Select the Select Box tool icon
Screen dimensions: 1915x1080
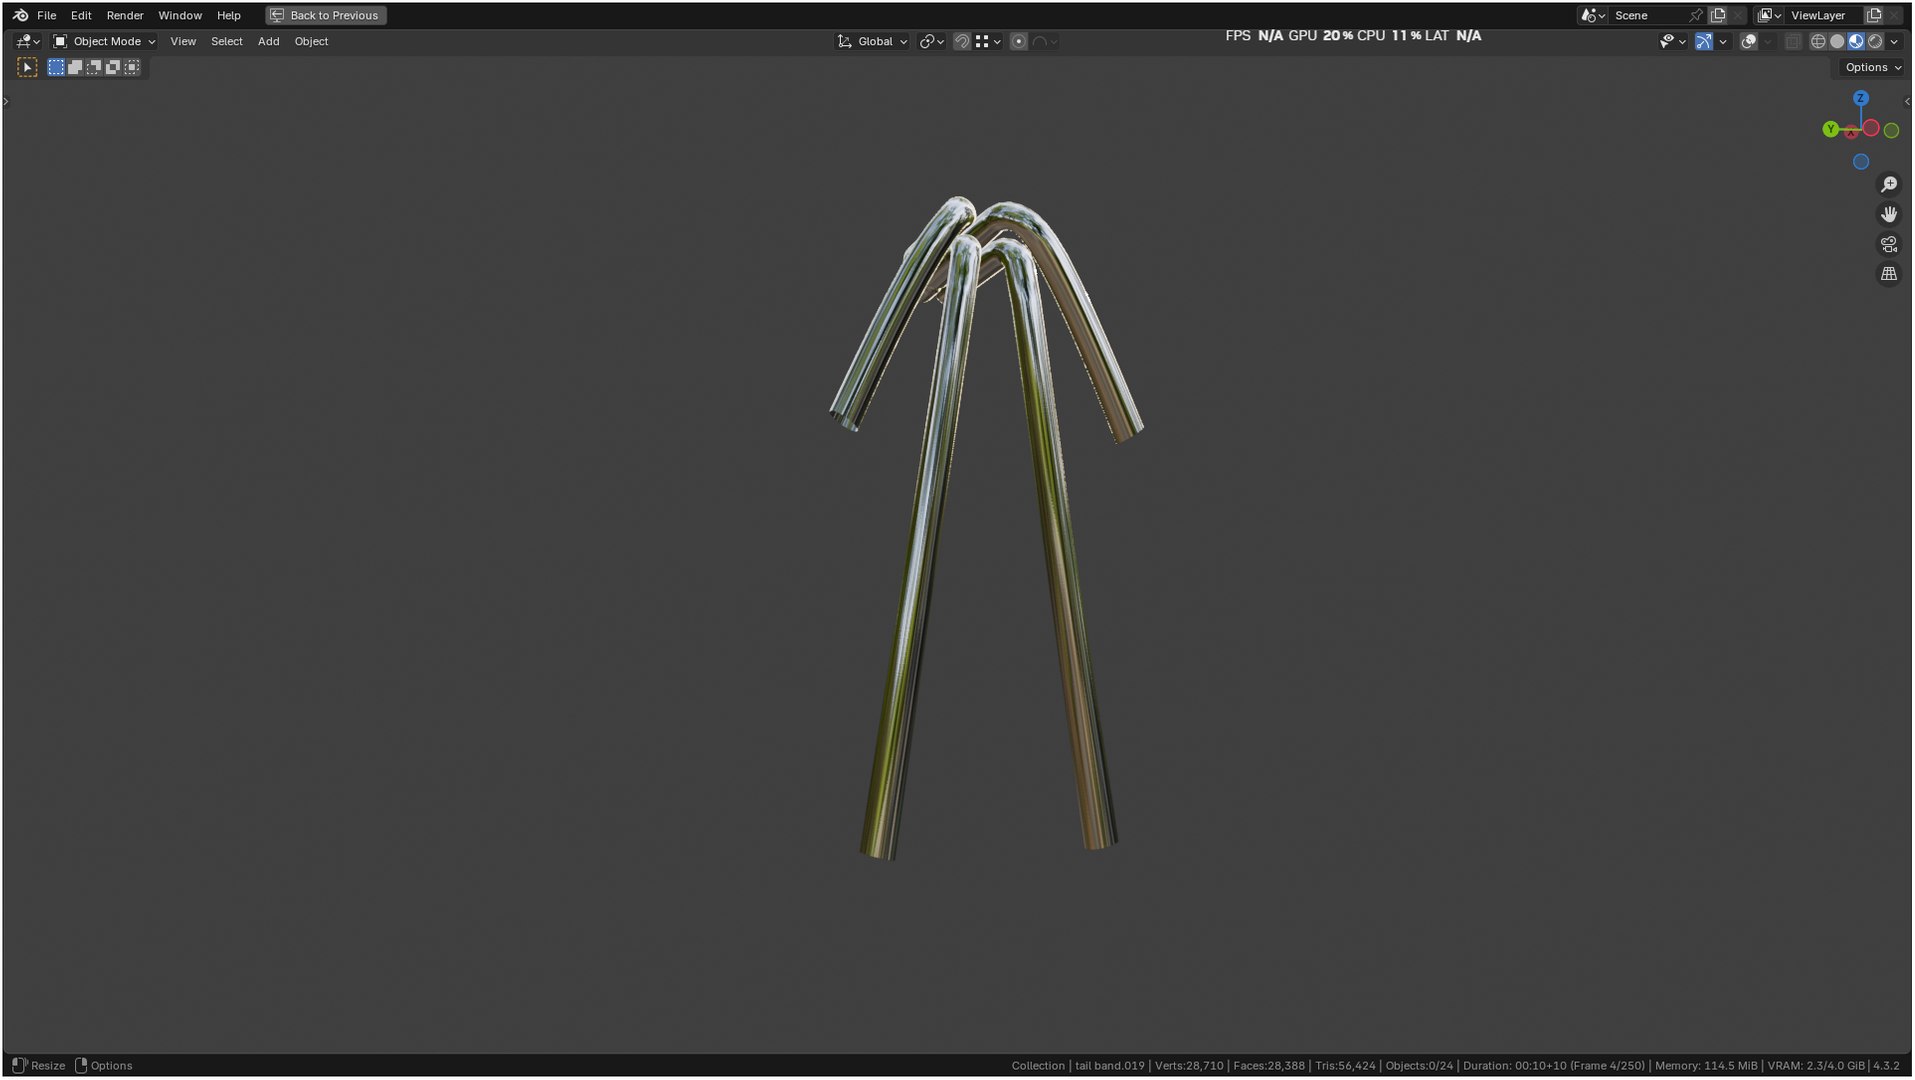[27, 67]
